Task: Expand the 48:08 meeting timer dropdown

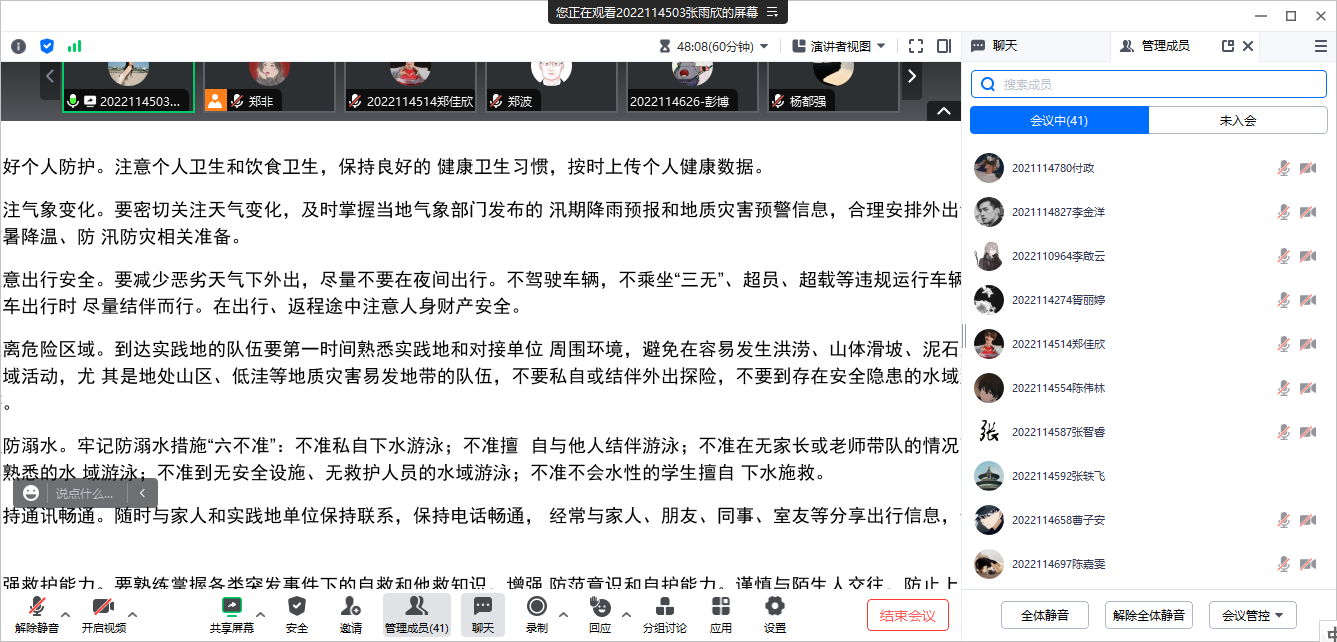Action: click(x=714, y=46)
